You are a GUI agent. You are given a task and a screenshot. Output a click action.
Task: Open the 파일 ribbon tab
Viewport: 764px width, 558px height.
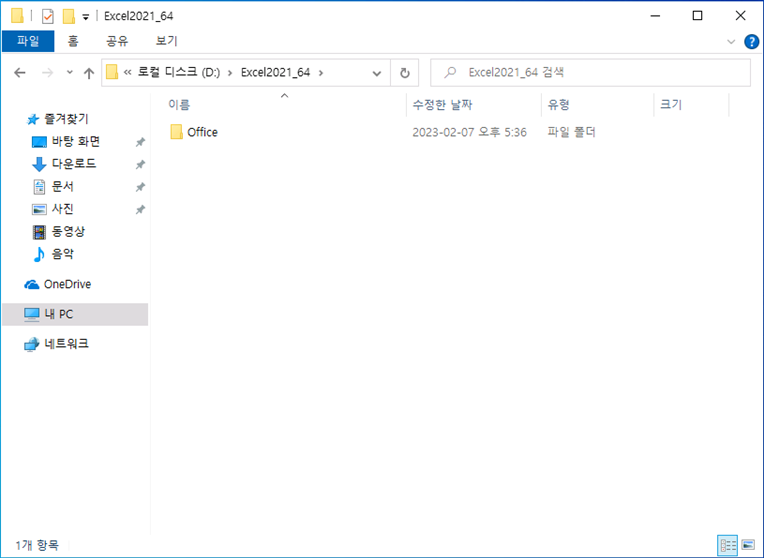click(x=28, y=41)
